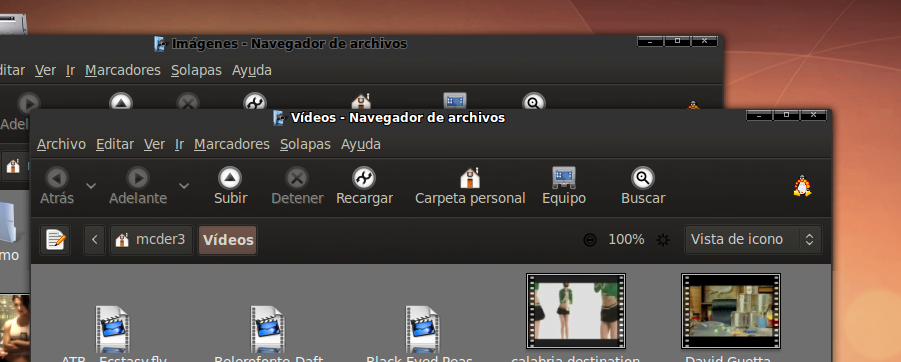901x362 pixels.
Task: Close the Vídeos window
Action: pyautogui.click(x=813, y=115)
